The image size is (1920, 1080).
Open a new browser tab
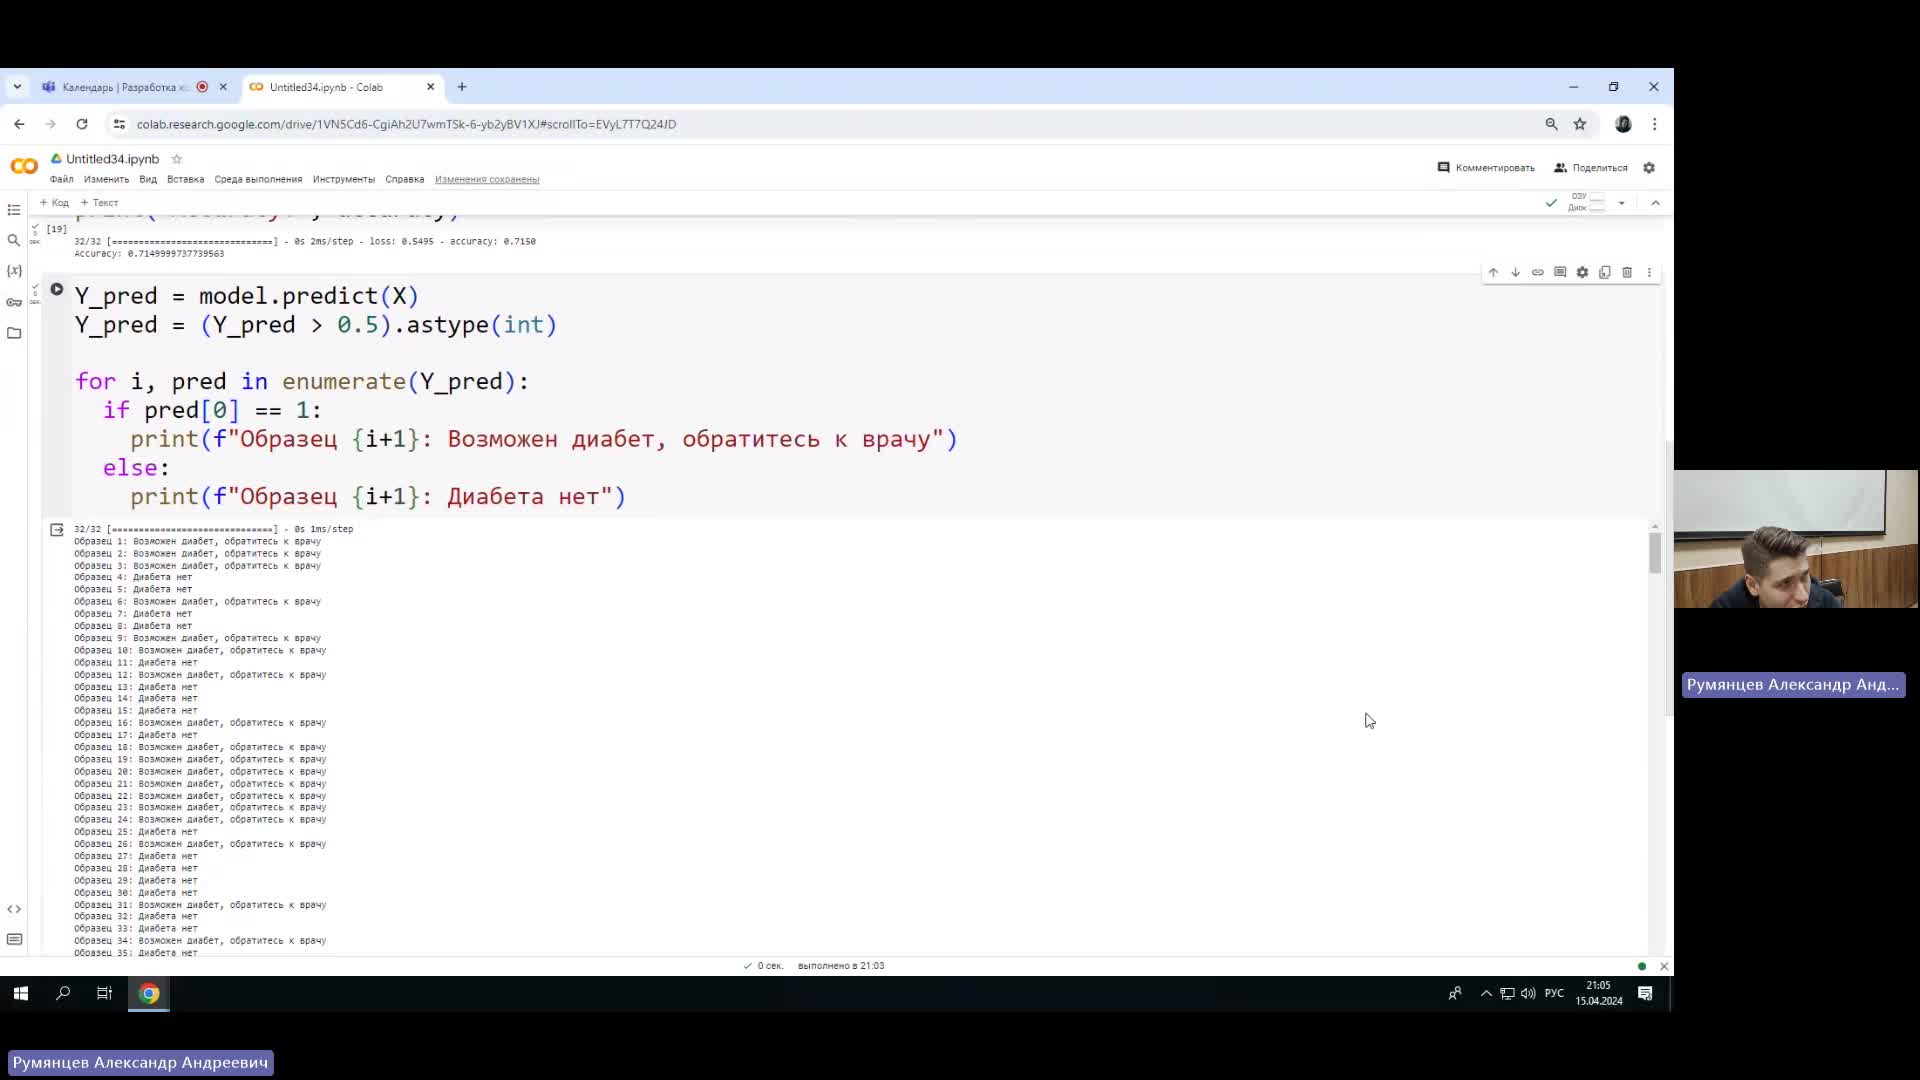pyautogui.click(x=462, y=87)
